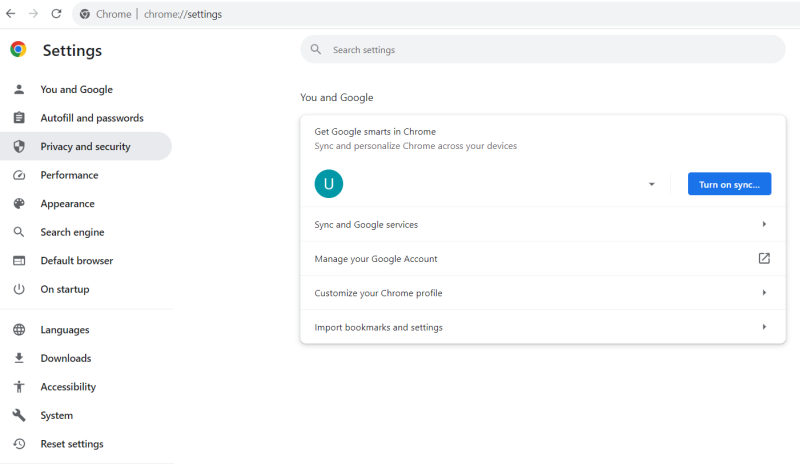This screenshot has width=800, height=464.
Task: Open Privacy and security settings
Action: coord(85,147)
